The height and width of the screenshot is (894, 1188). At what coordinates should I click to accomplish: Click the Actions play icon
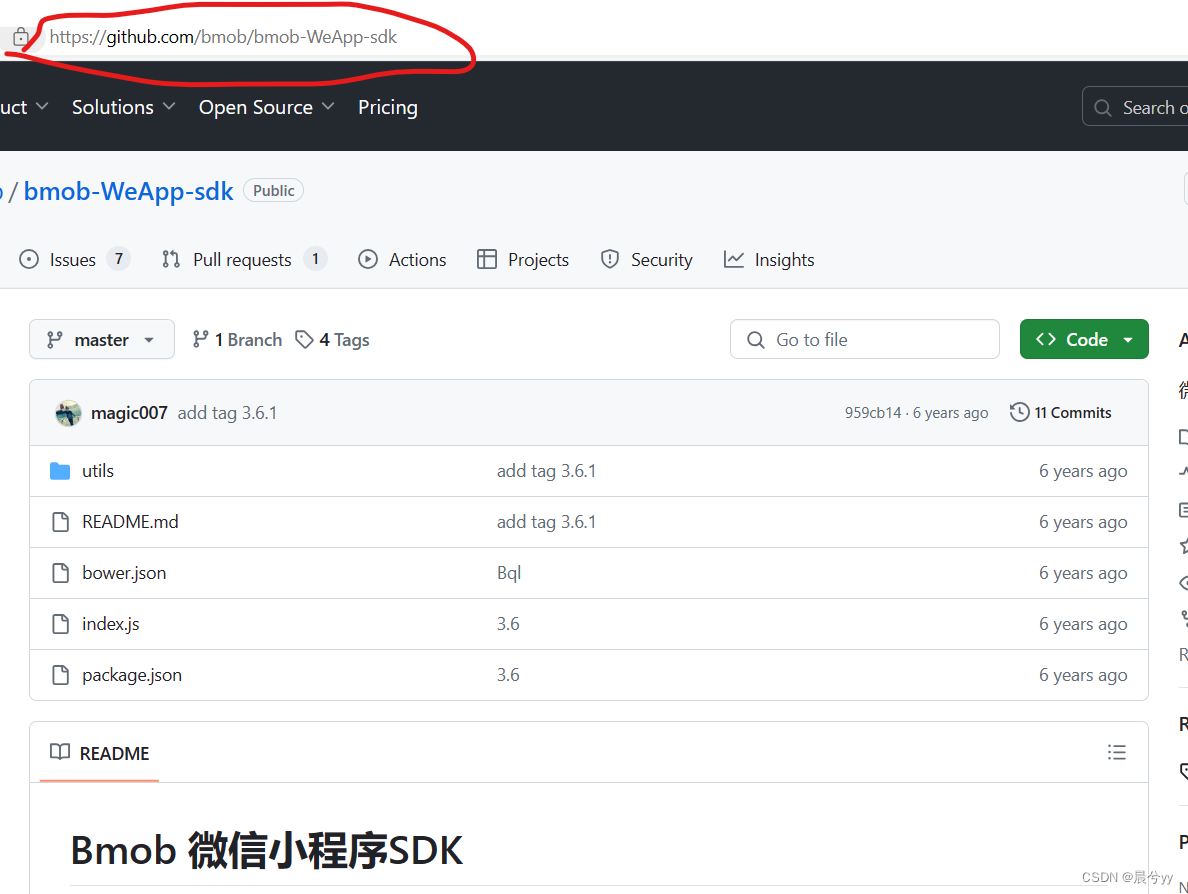(x=367, y=260)
